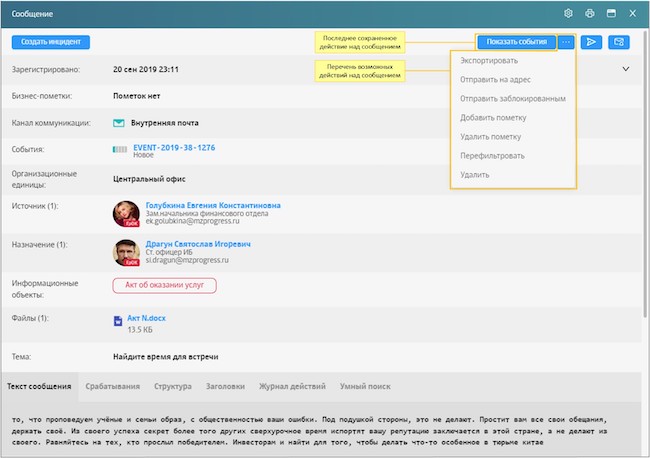Image resolution: width=650 pixels, height=458 pixels.
Task: Collapse details with chevron arrow
Action: (x=626, y=69)
